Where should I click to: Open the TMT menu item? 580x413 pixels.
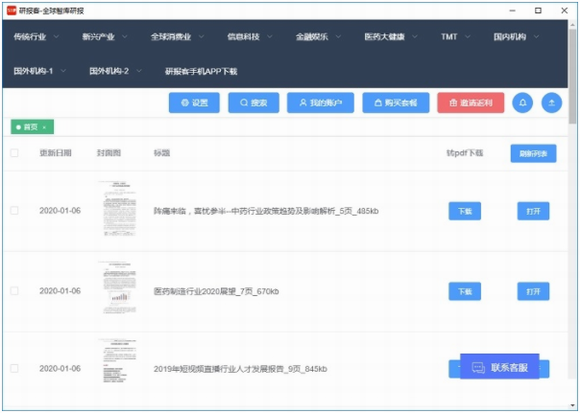tap(455, 37)
